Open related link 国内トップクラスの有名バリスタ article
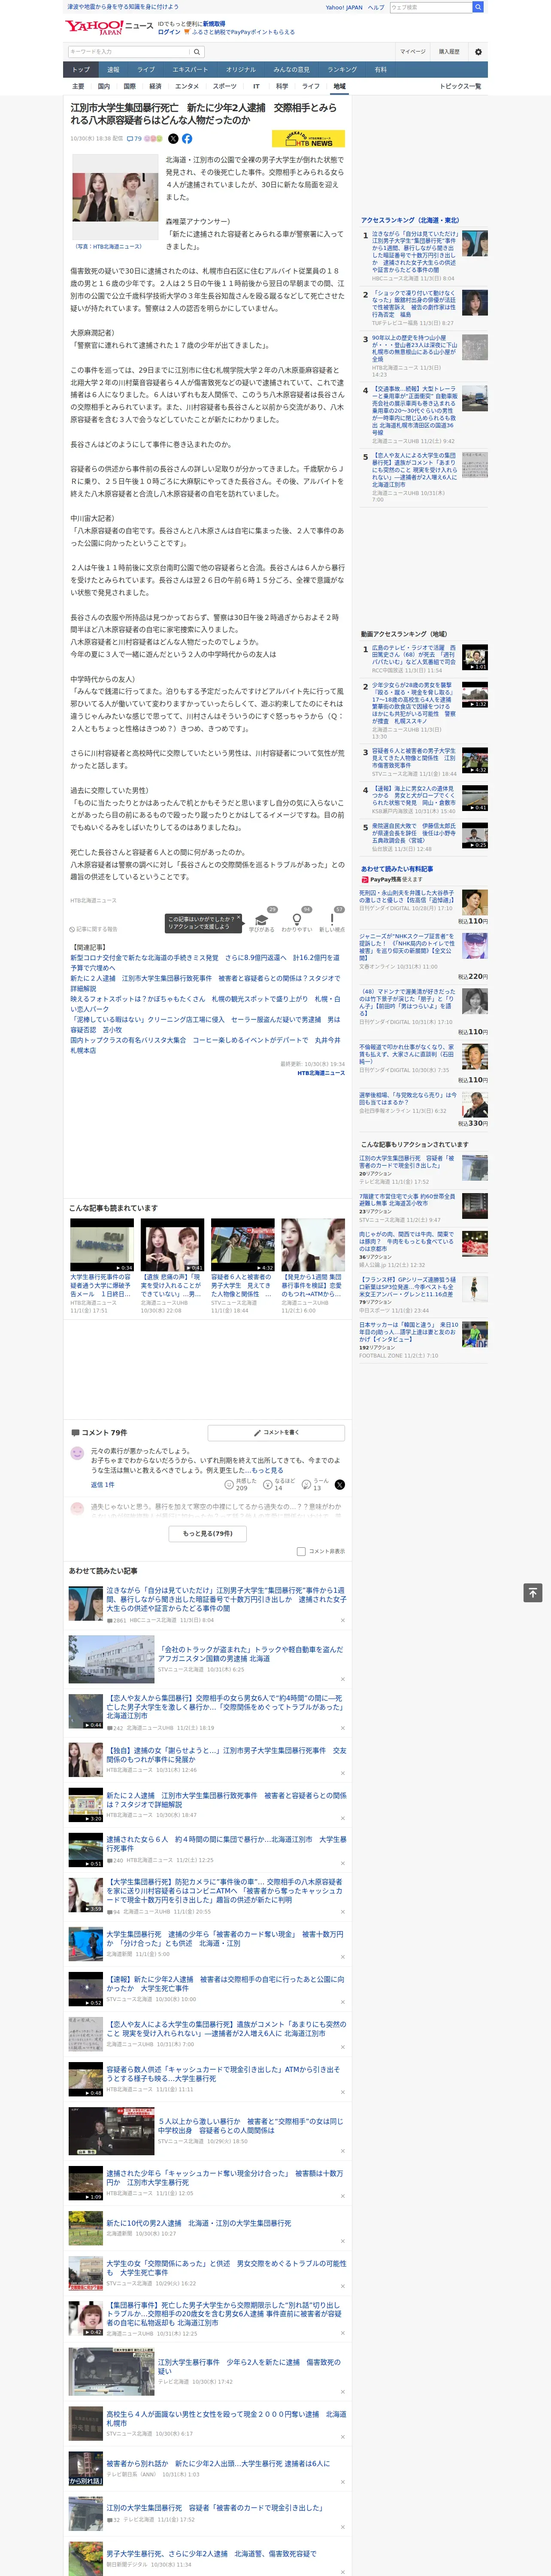The width and height of the screenshot is (551, 2576). tap(205, 1045)
